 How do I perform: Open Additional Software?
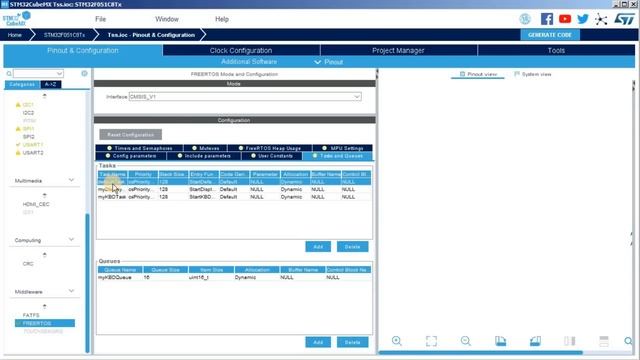pyautogui.click(x=249, y=62)
